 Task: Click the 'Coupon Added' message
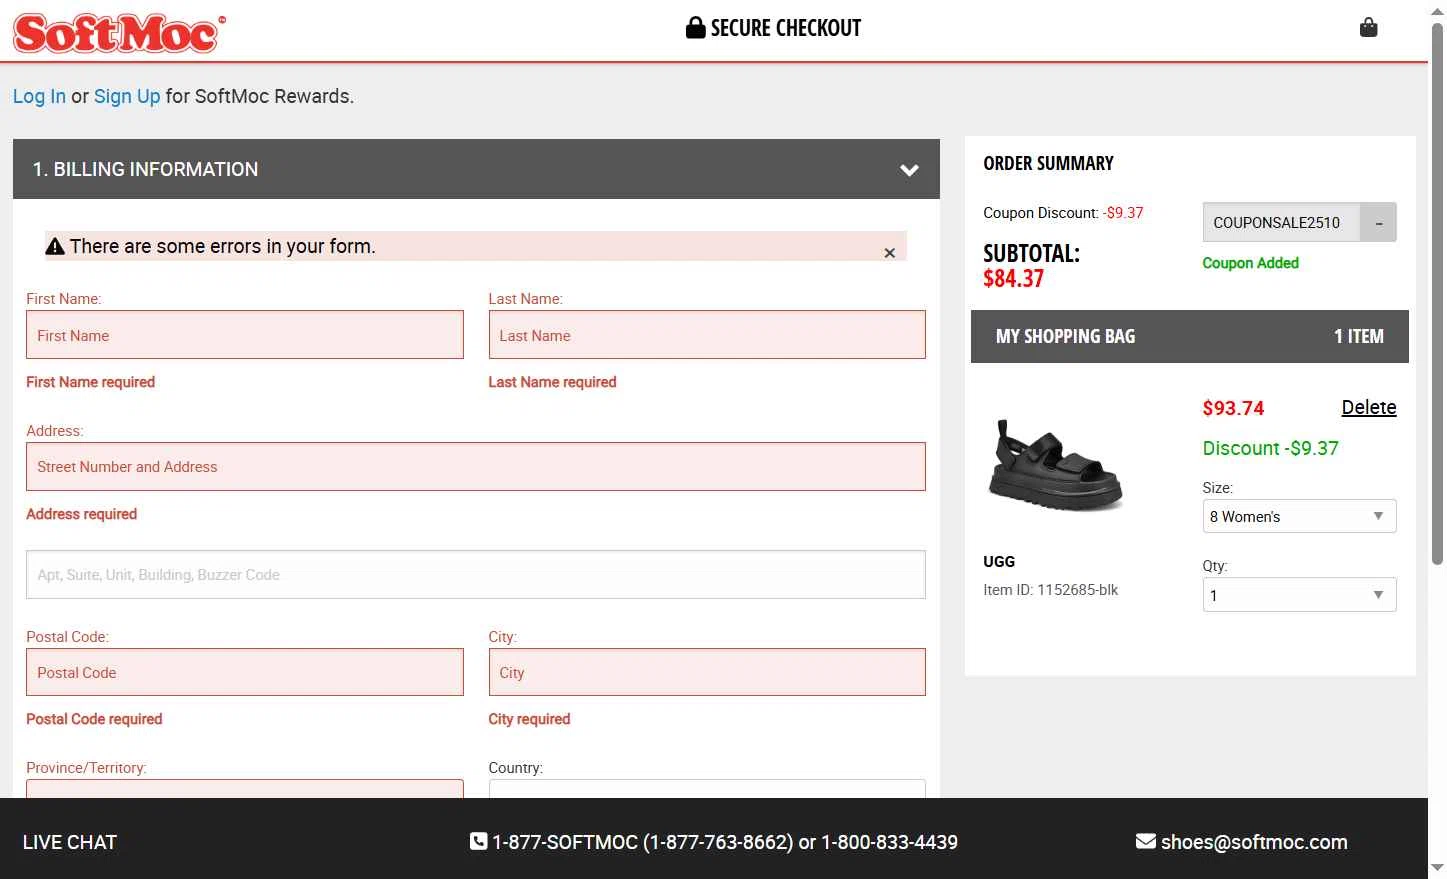[1250, 263]
